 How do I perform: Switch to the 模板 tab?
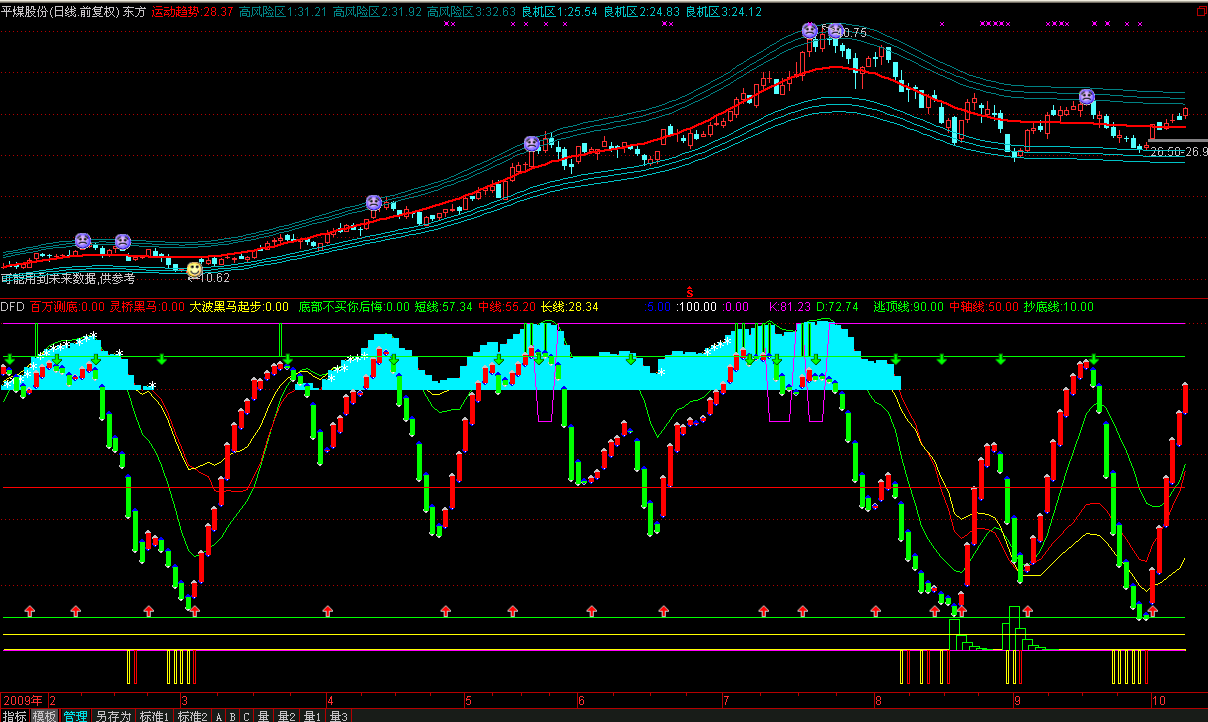point(44,716)
